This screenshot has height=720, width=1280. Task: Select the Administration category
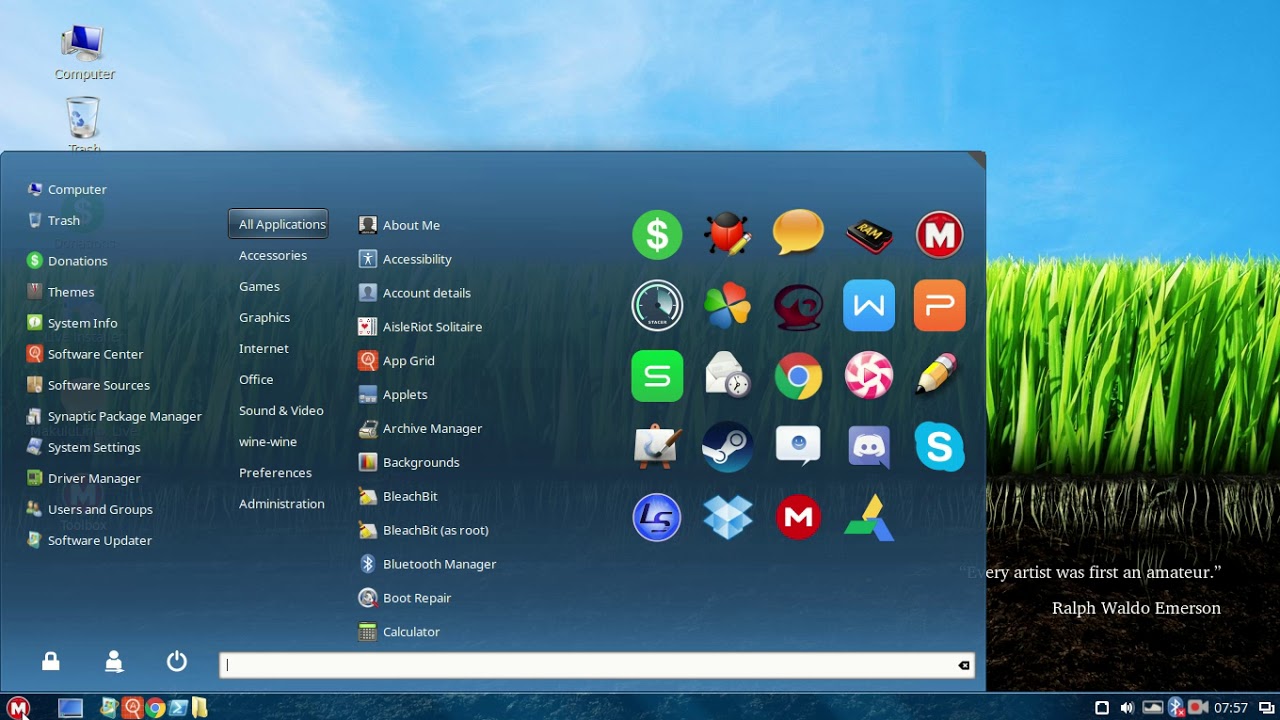[281, 503]
